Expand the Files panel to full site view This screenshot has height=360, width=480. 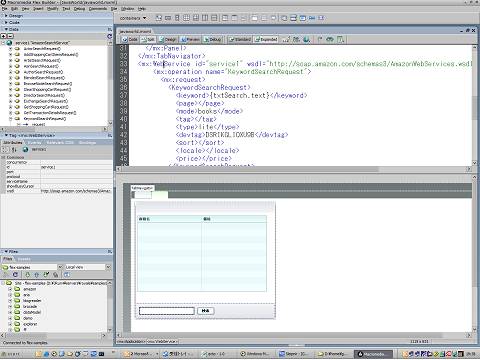tap(67, 275)
